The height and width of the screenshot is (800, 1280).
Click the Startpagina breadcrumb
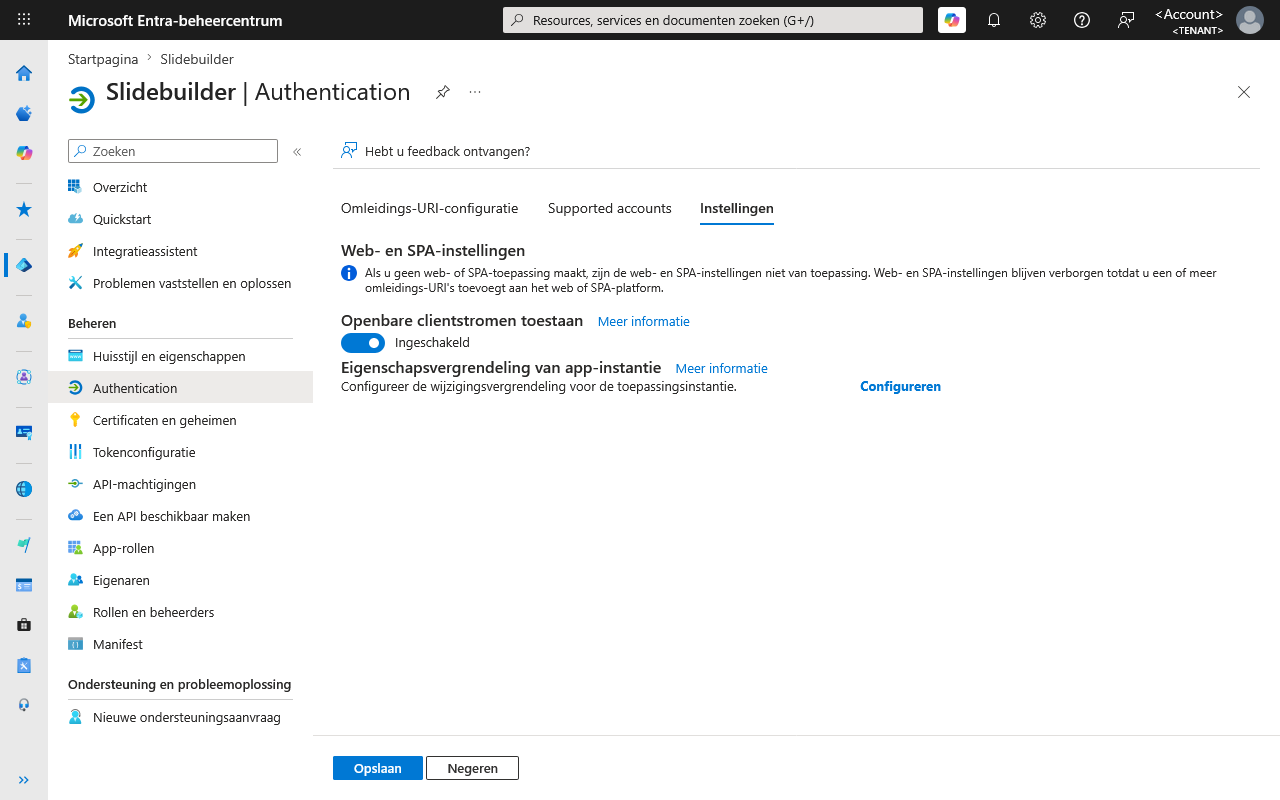pos(103,59)
